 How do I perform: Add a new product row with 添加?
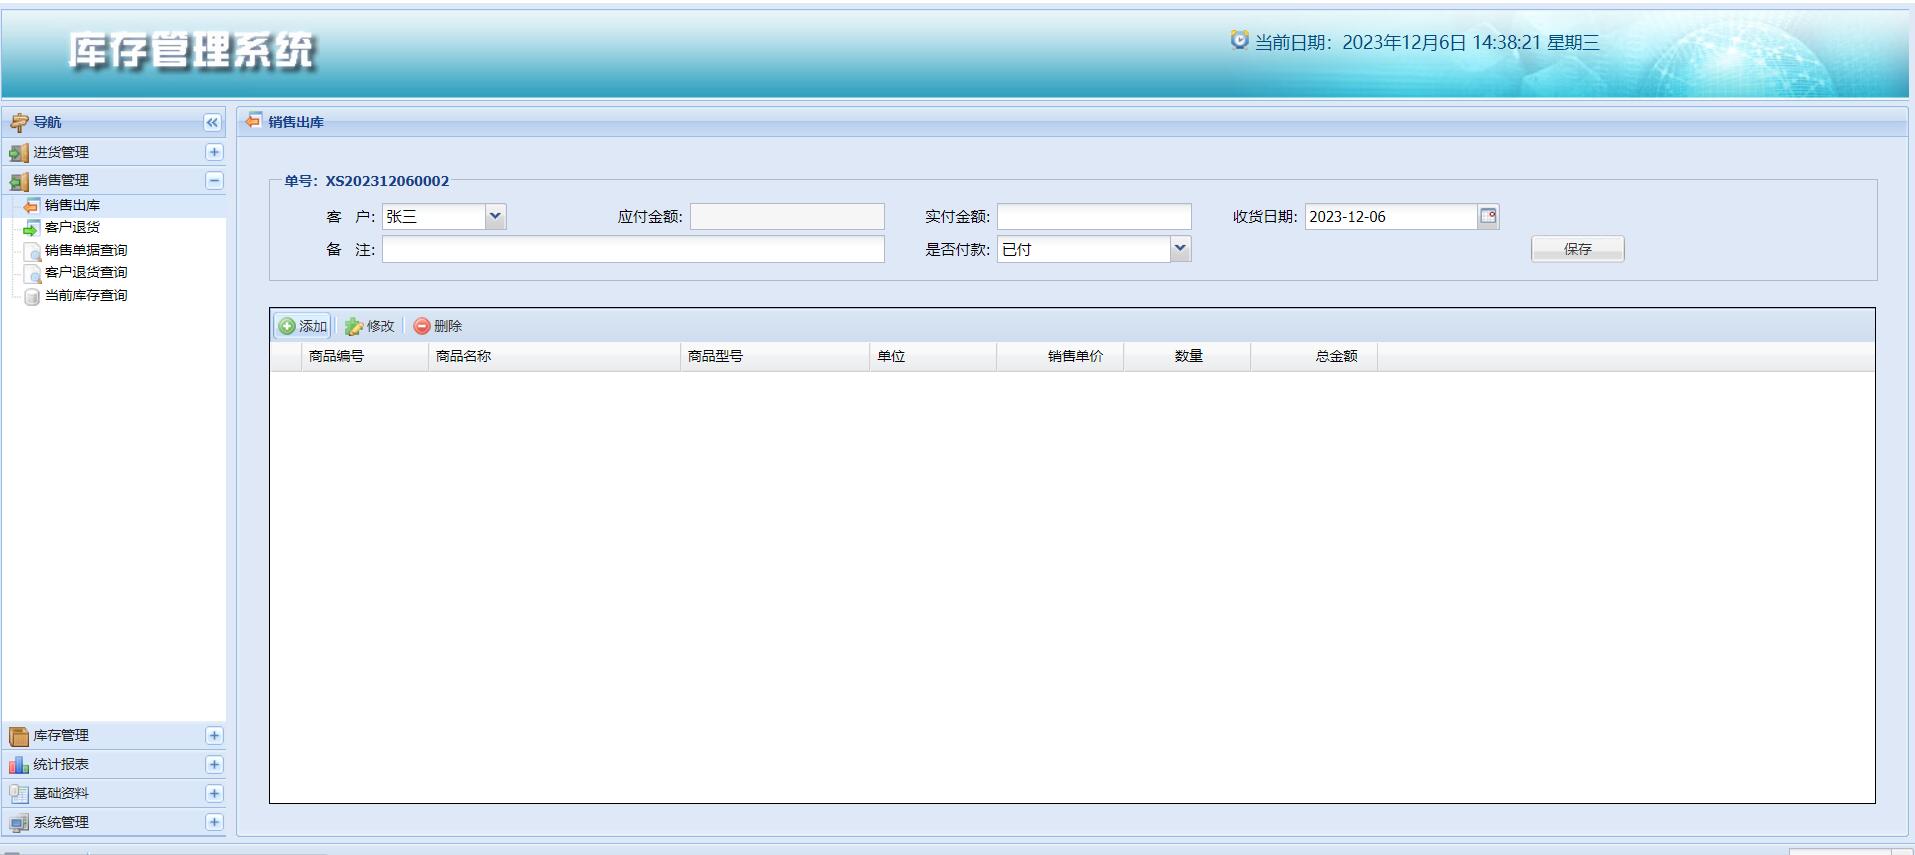point(303,326)
